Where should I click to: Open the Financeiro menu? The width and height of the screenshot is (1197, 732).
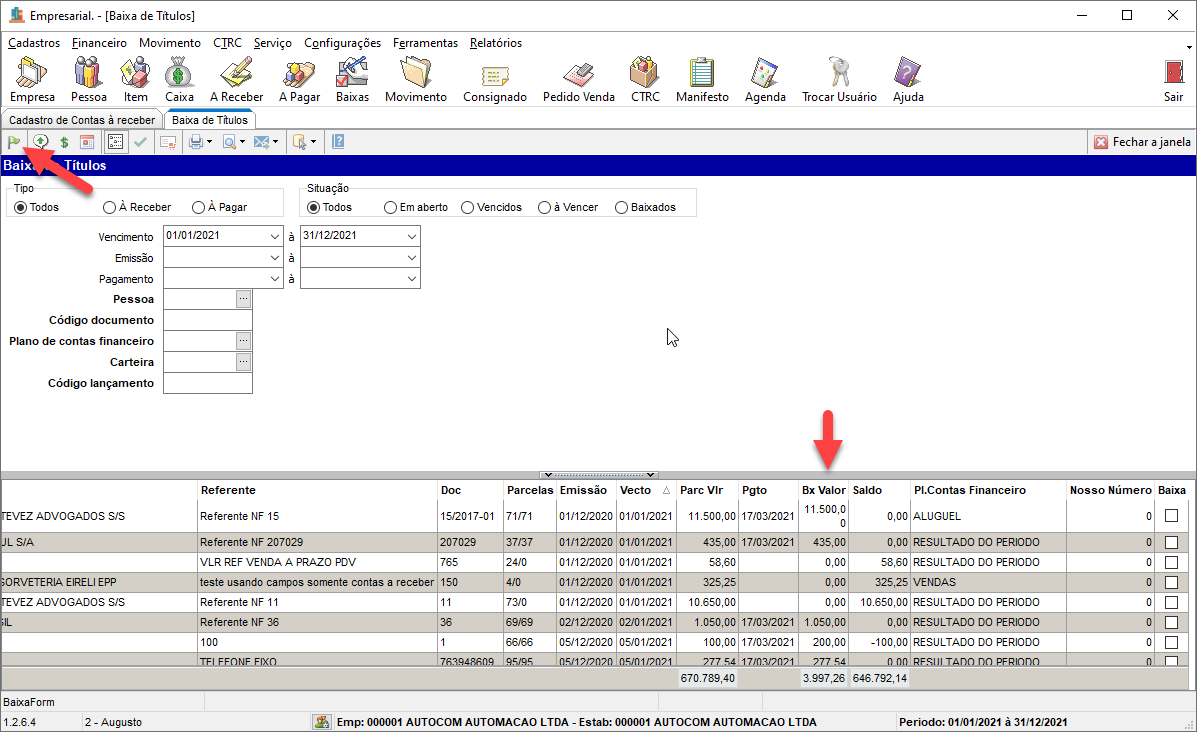pos(99,43)
